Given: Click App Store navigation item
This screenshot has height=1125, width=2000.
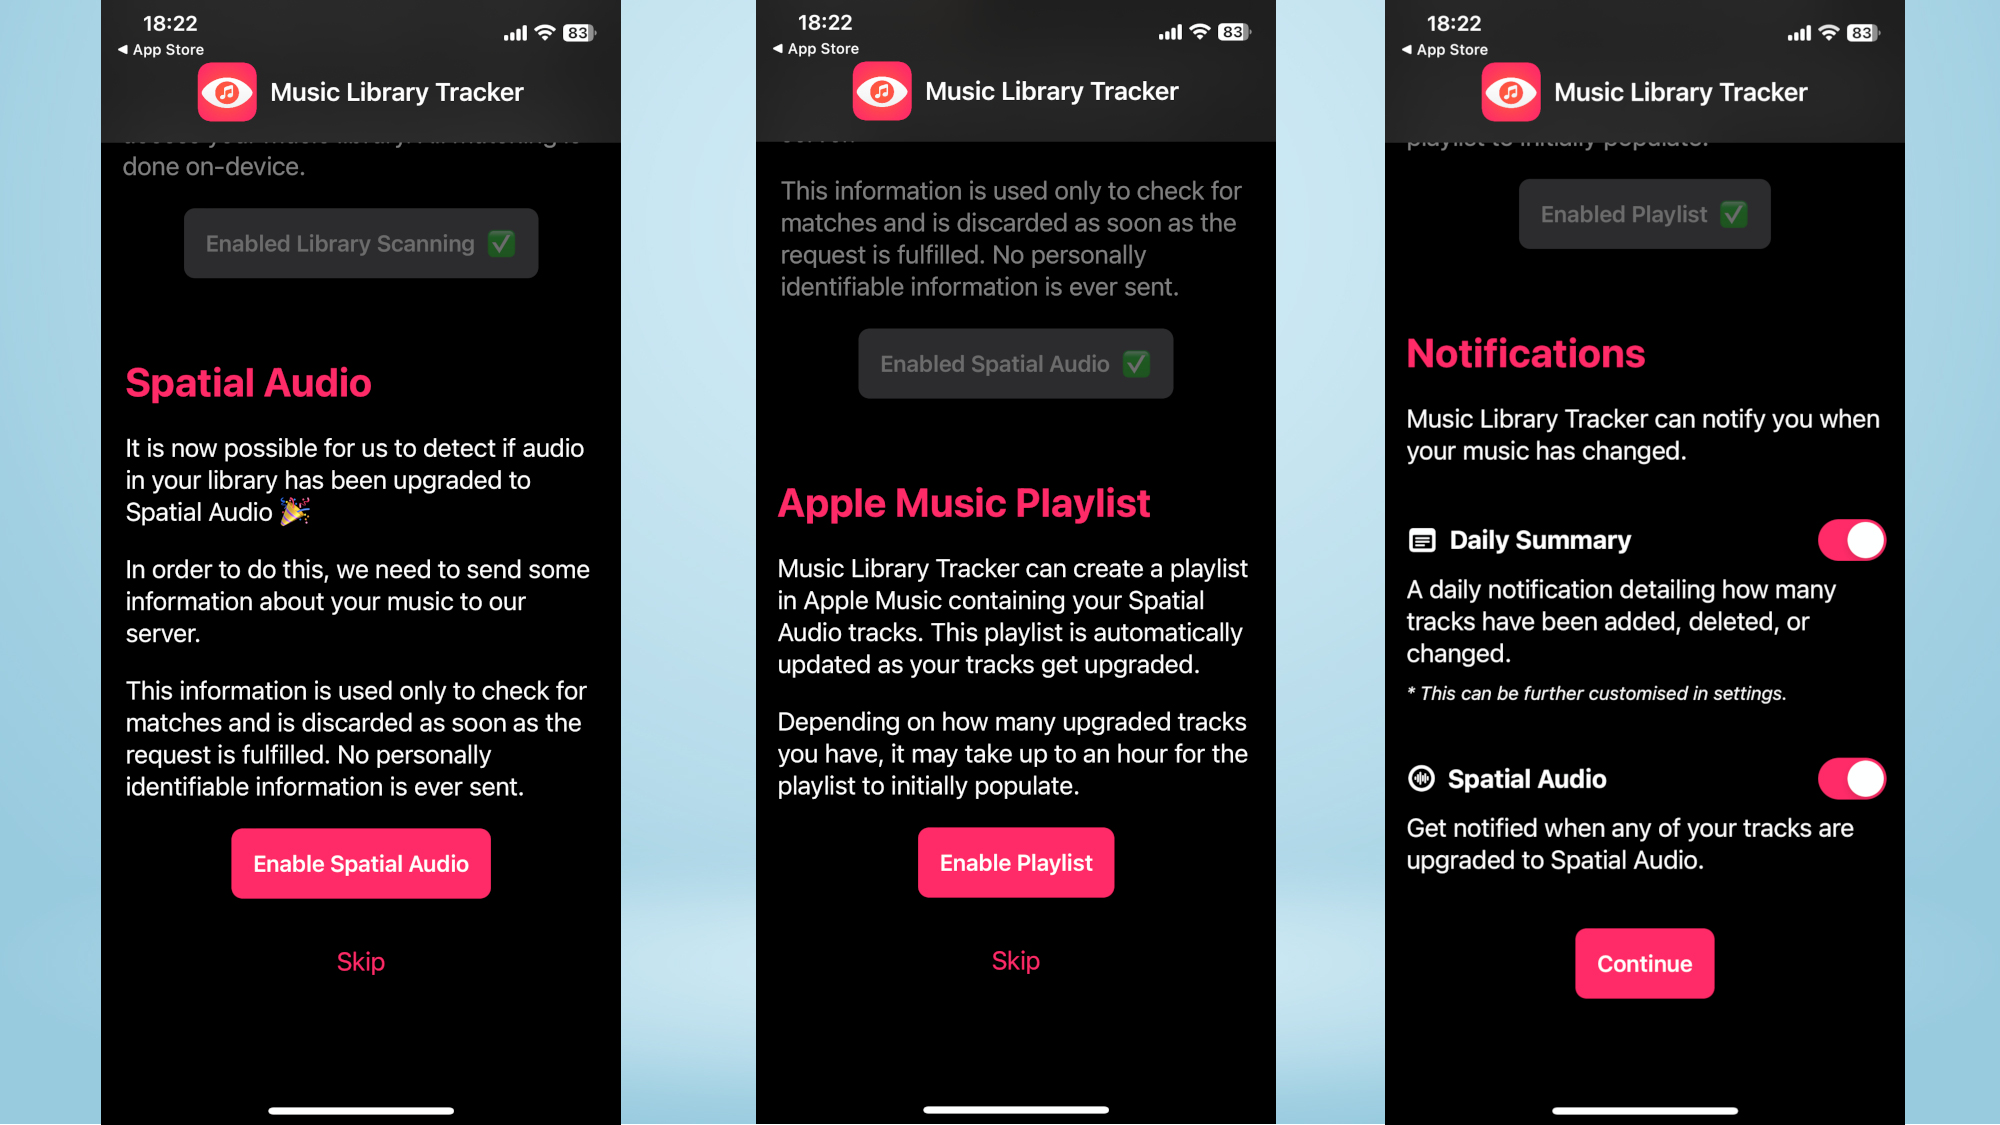Looking at the screenshot, I should point(155,49).
